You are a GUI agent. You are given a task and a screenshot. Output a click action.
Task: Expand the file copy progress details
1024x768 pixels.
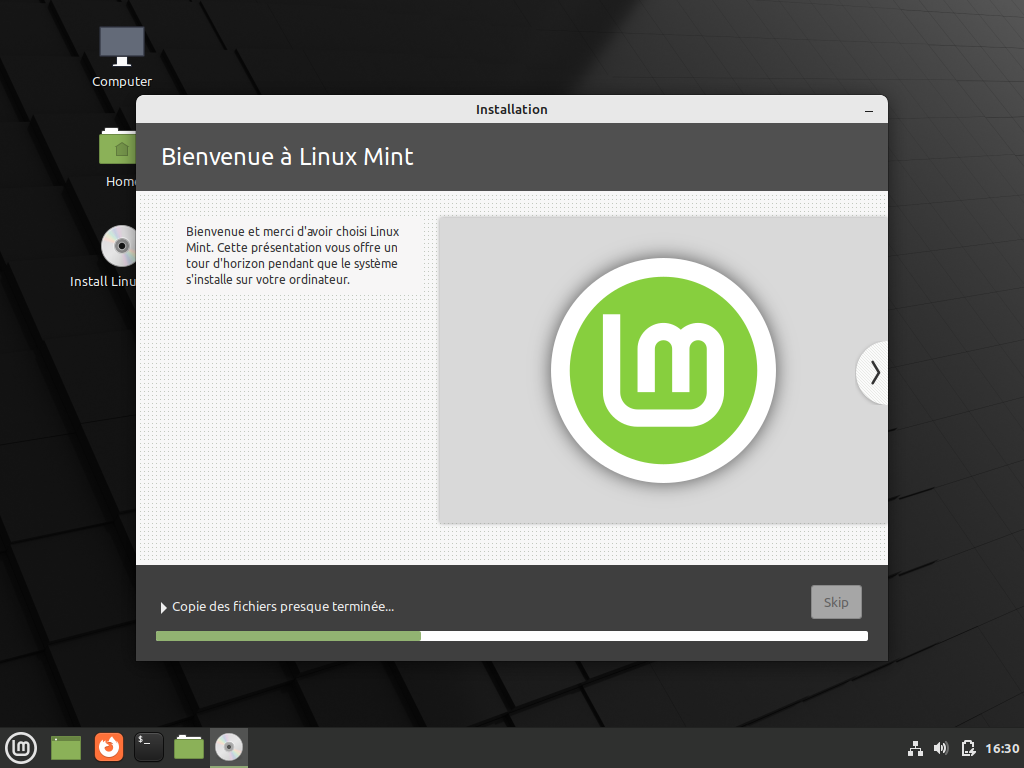pos(163,606)
